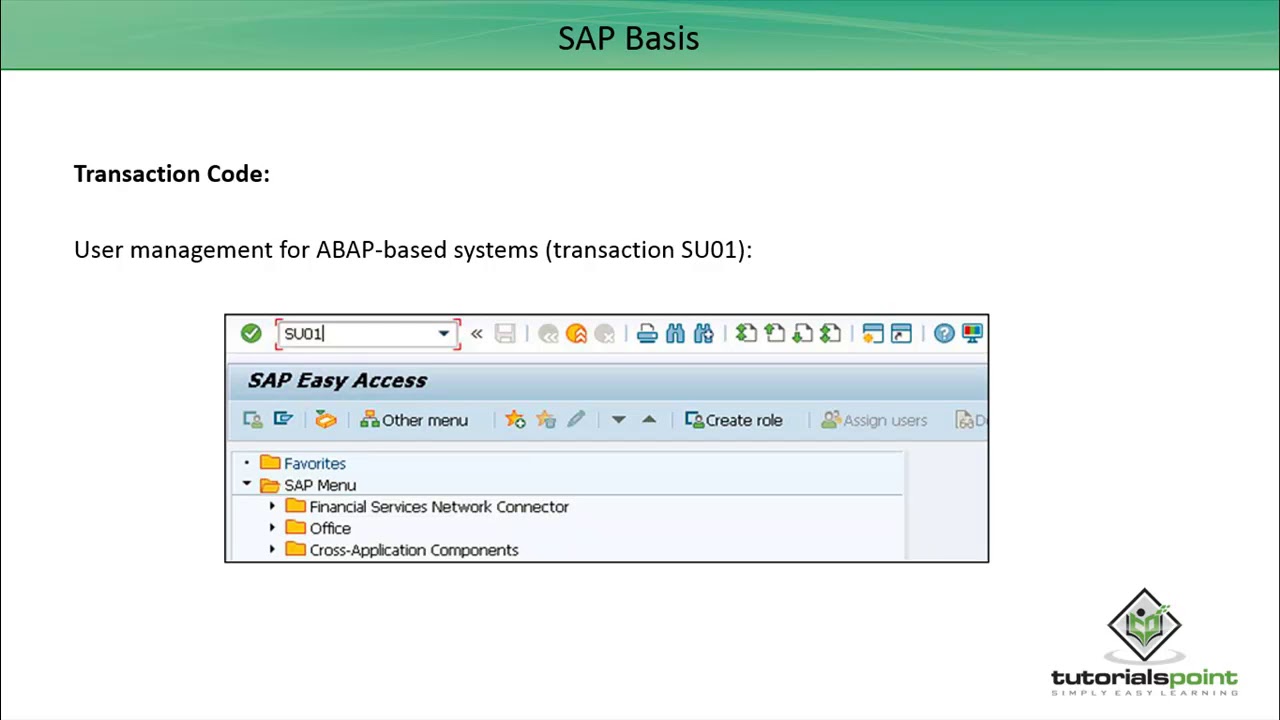Click the User menu icon
This screenshot has height=720, width=1280.
click(253, 420)
